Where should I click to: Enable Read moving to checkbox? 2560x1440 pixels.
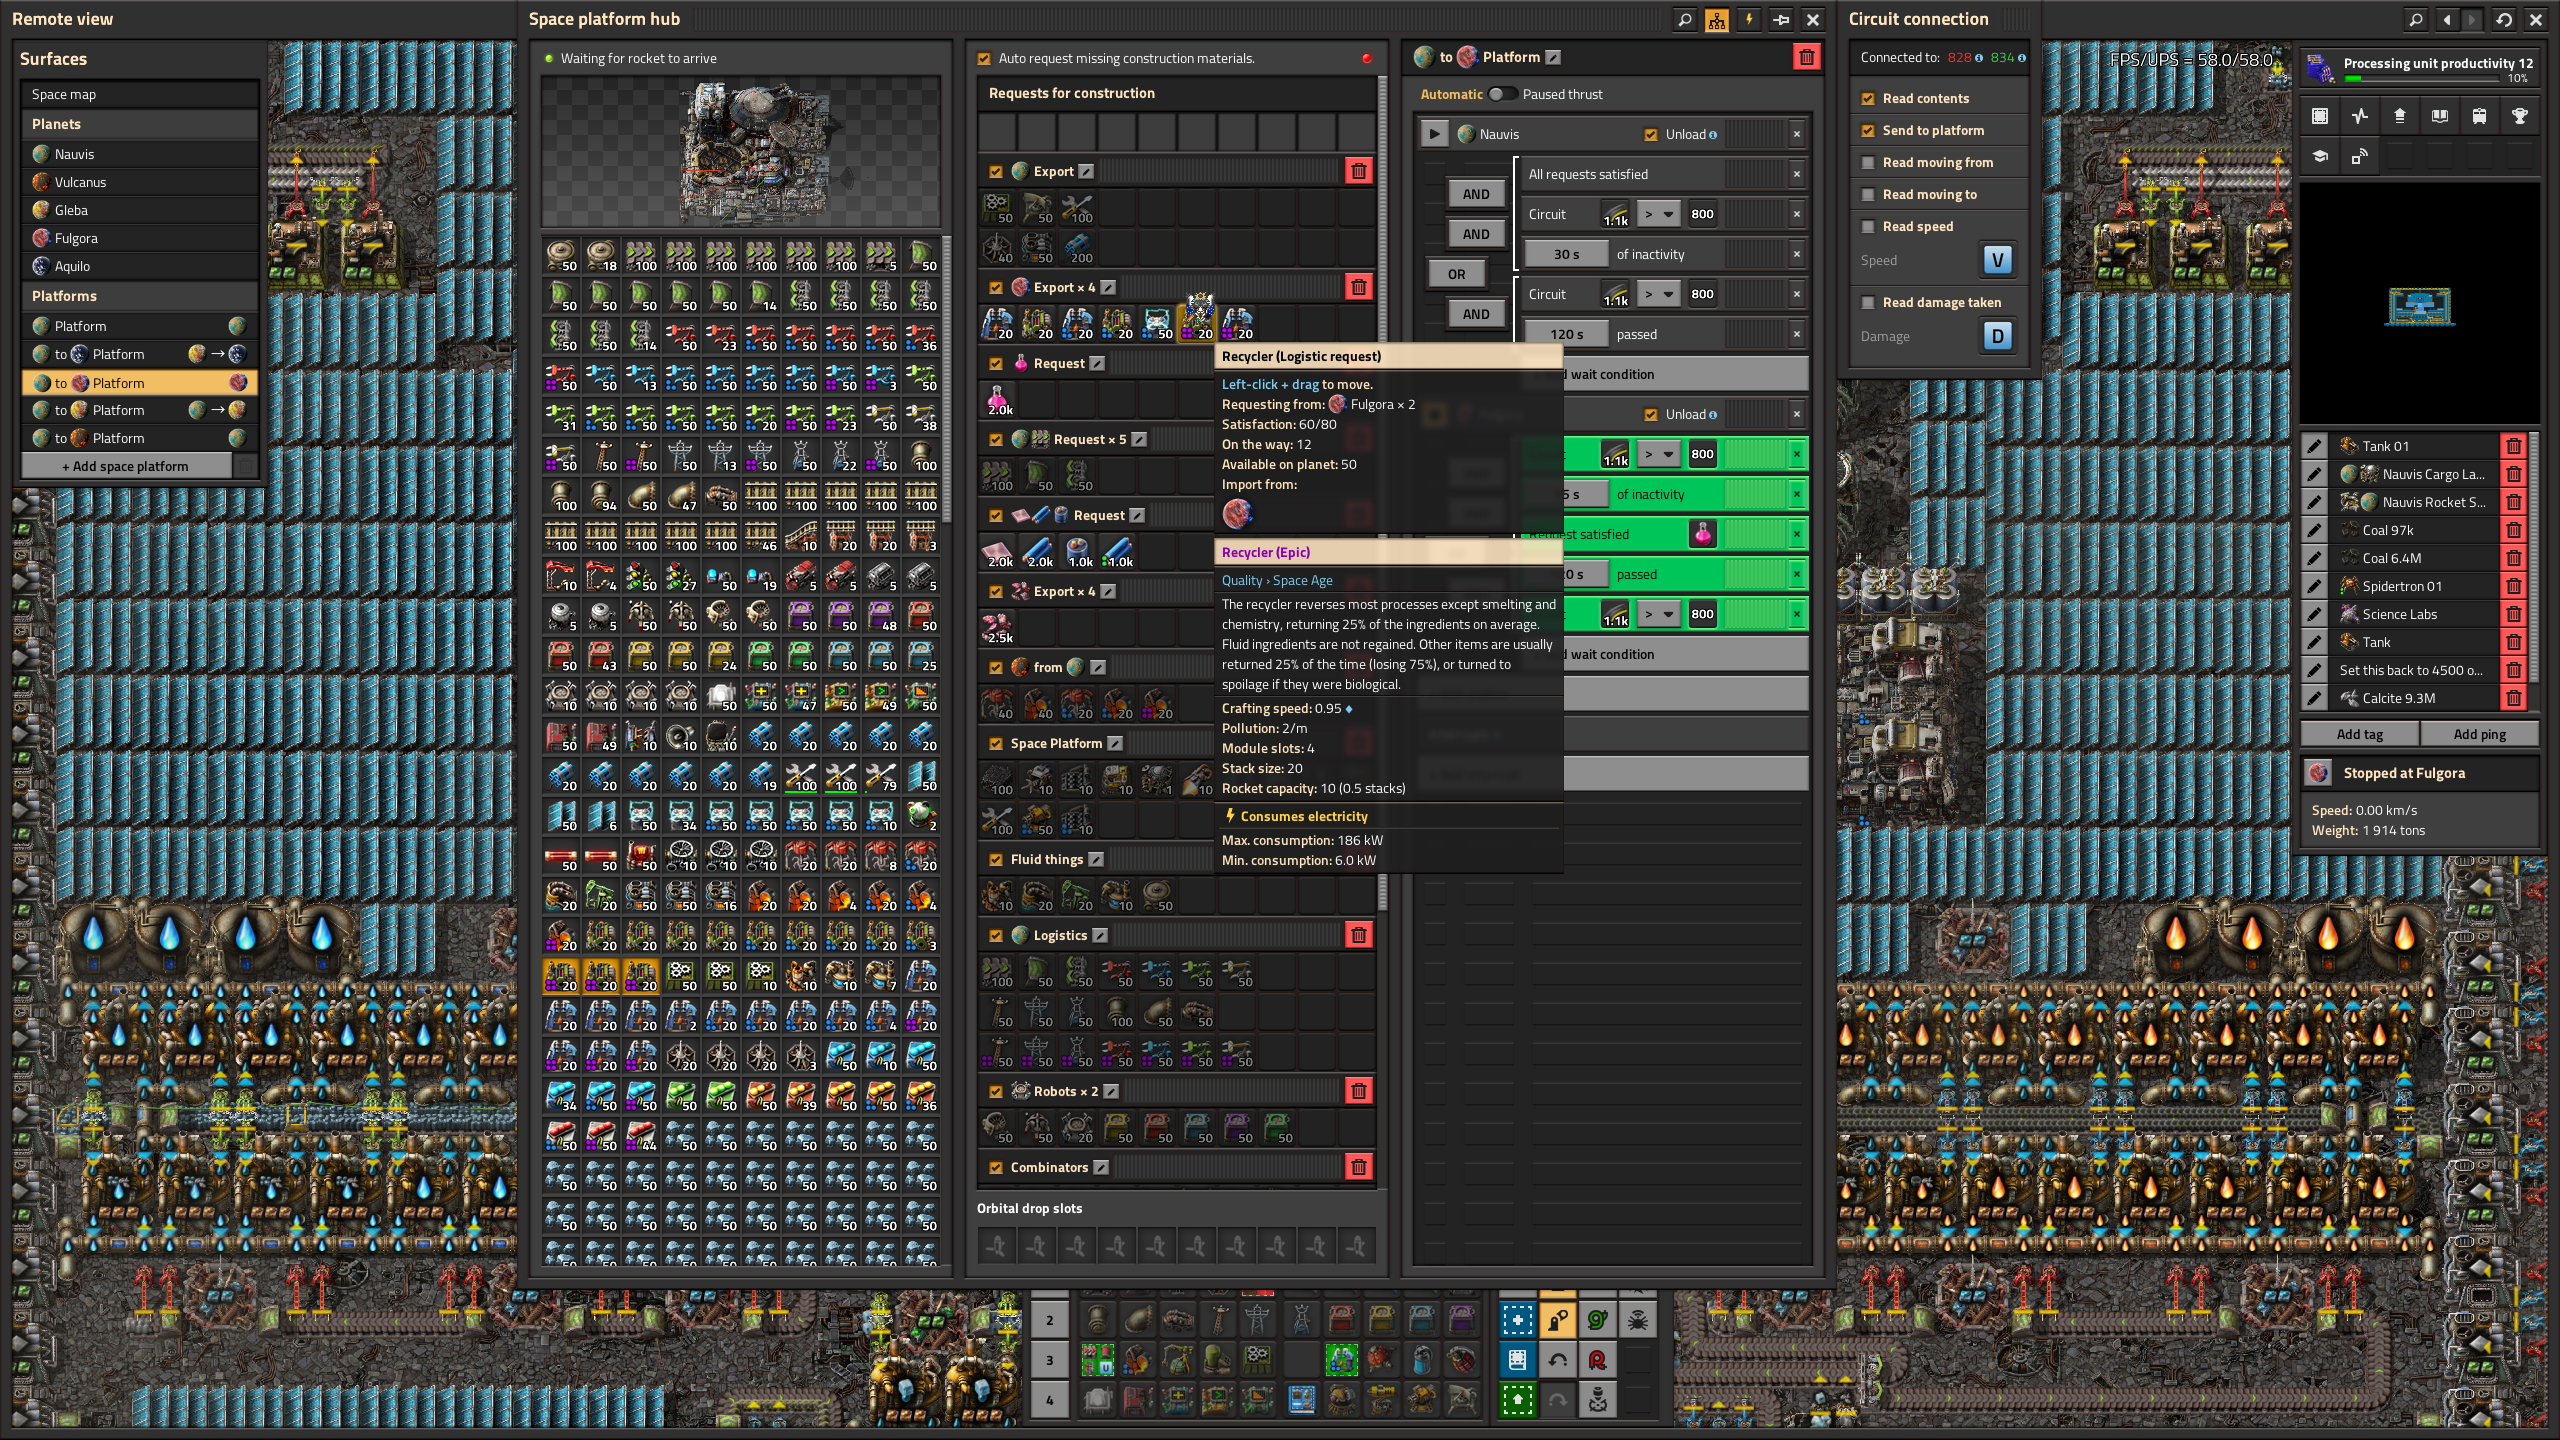pyautogui.click(x=1868, y=194)
